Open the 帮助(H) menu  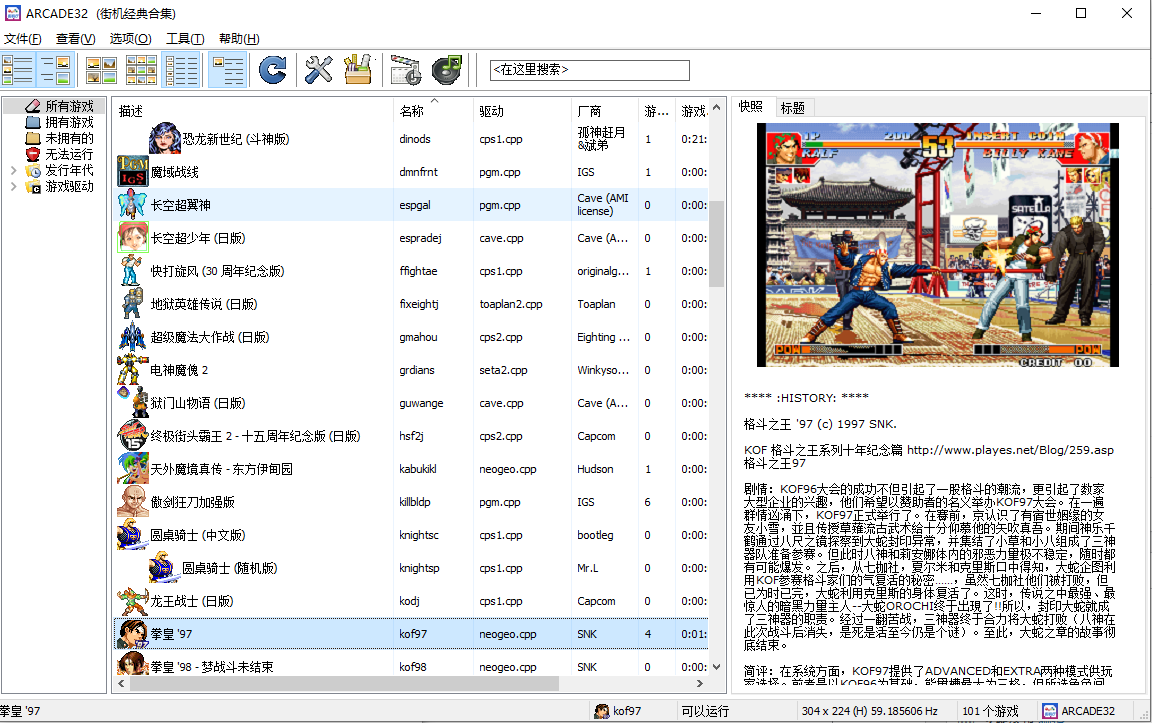point(239,38)
